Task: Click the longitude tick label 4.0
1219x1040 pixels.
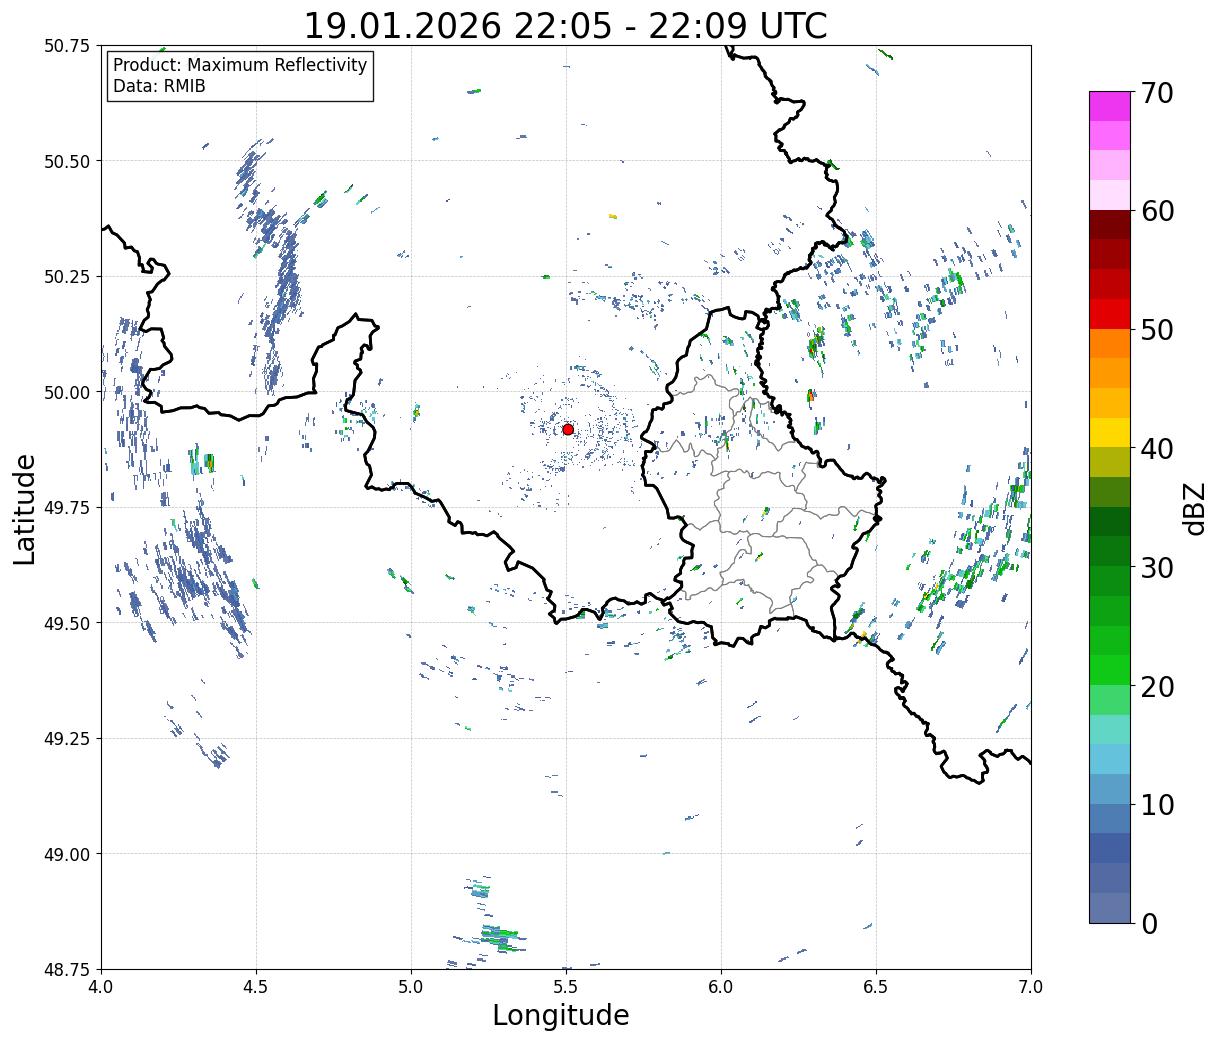Action: 101,986
